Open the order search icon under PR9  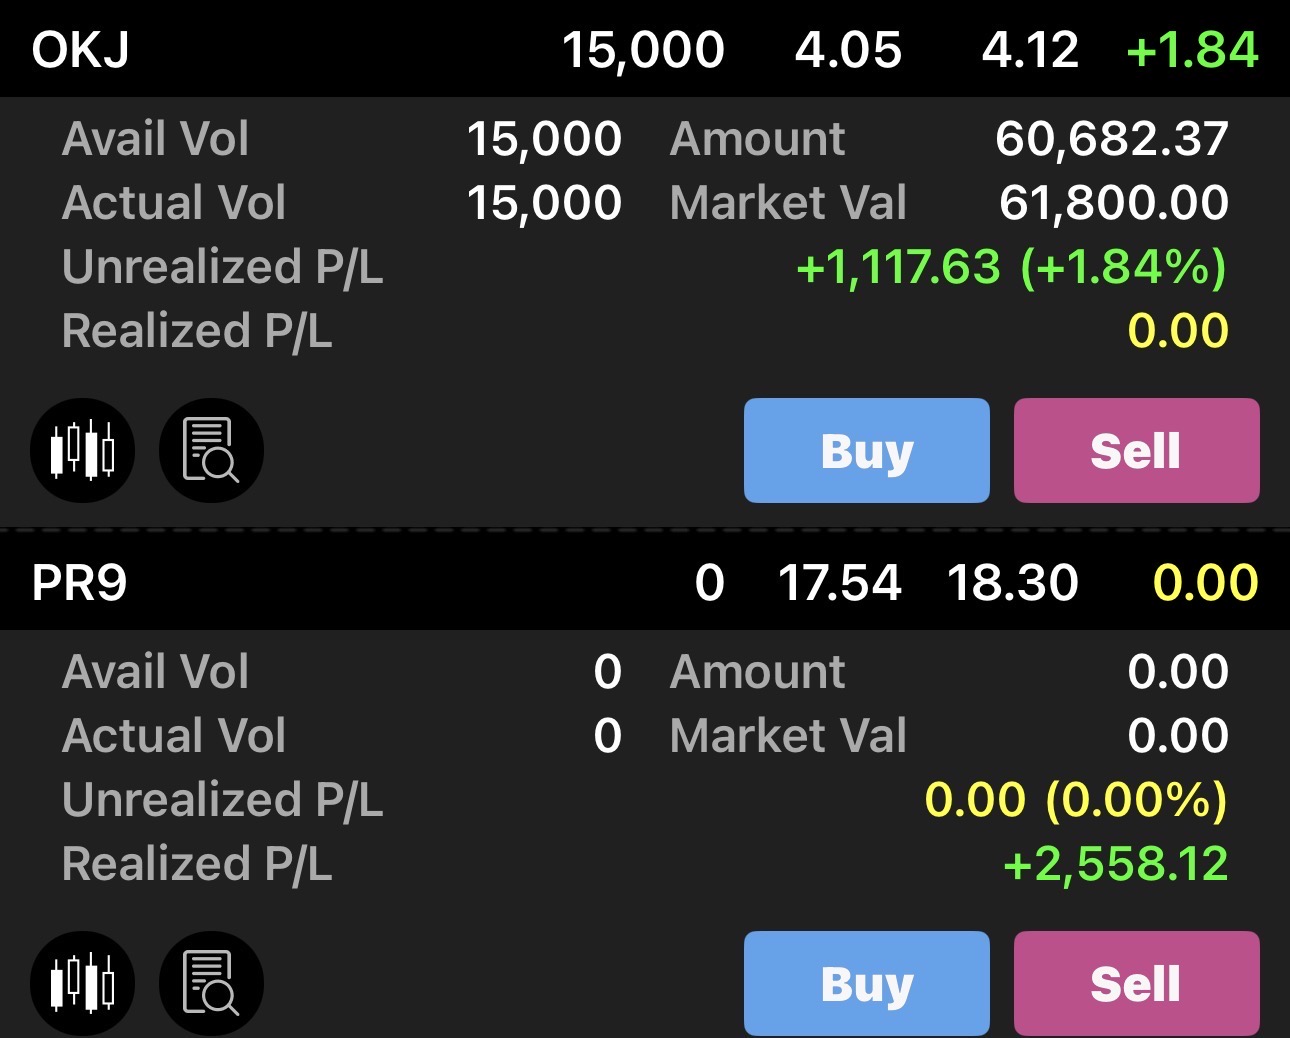tap(211, 983)
